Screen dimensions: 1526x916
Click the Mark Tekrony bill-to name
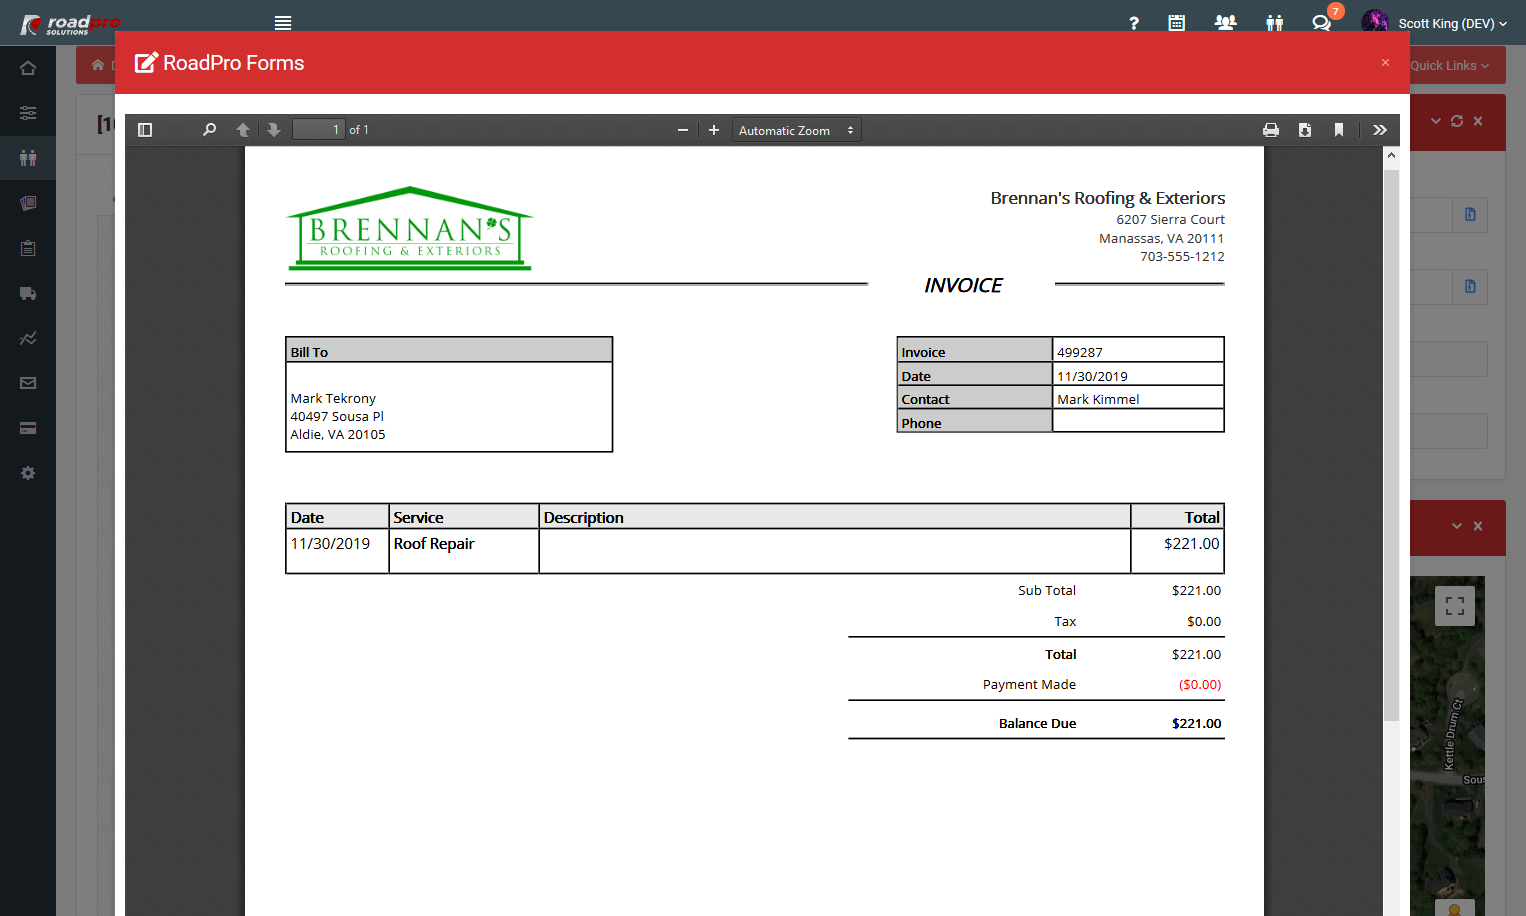pyautogui.click(x=333, y=398)
